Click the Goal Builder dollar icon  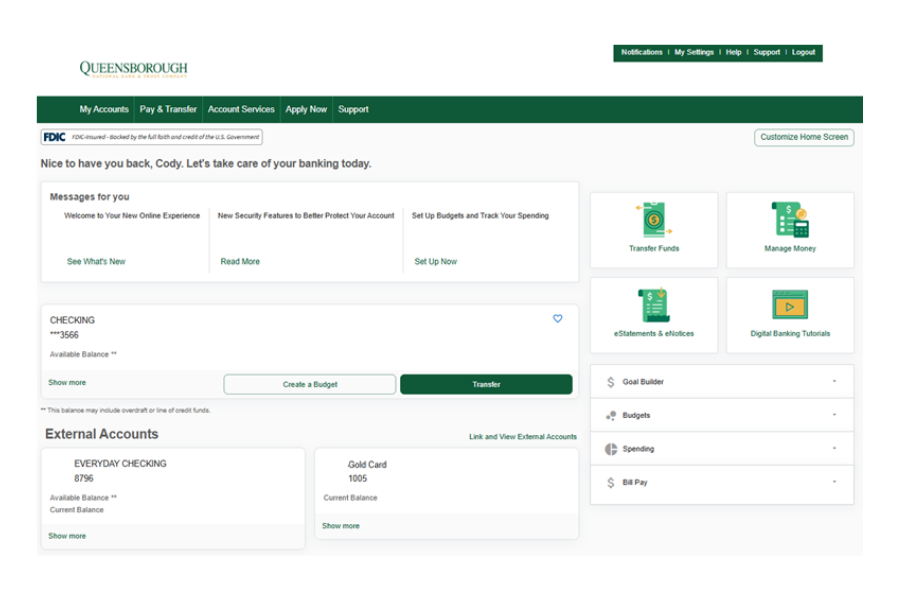[611, 382]
